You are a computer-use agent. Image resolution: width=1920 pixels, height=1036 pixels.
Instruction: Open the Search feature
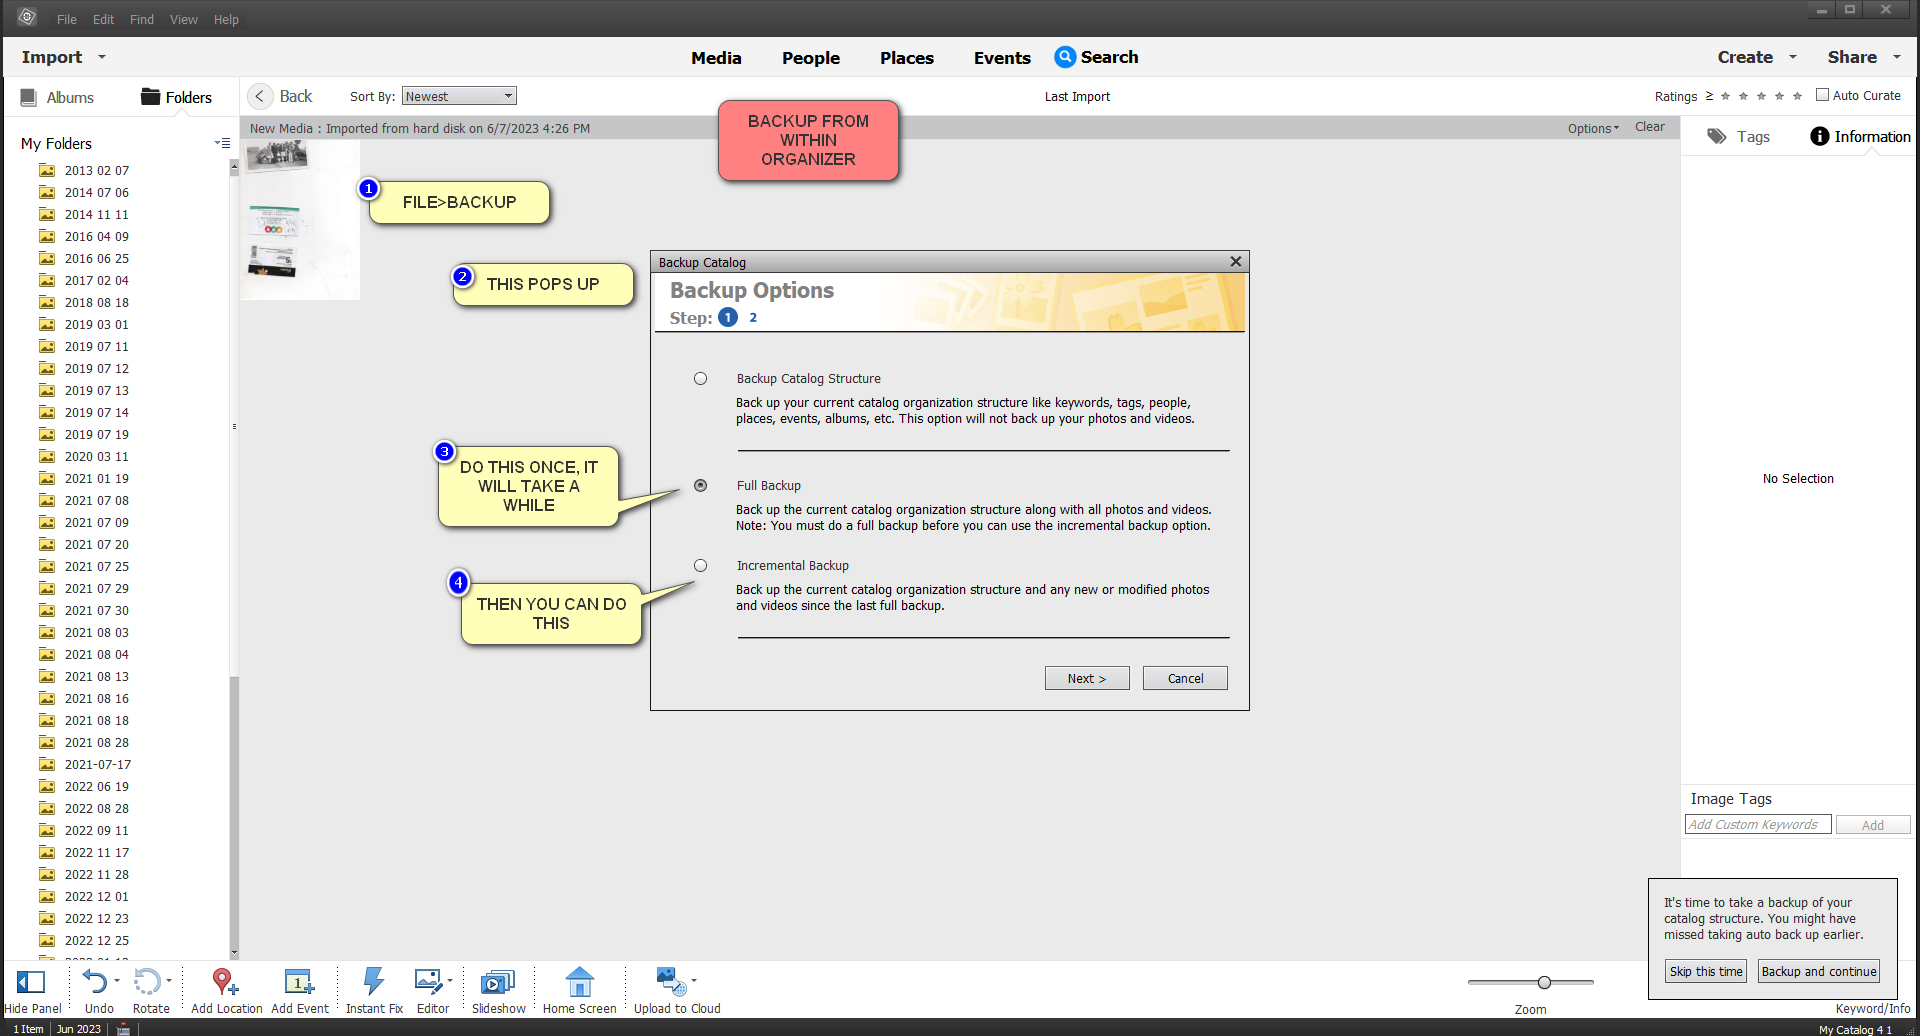[x=1096, y=57]
